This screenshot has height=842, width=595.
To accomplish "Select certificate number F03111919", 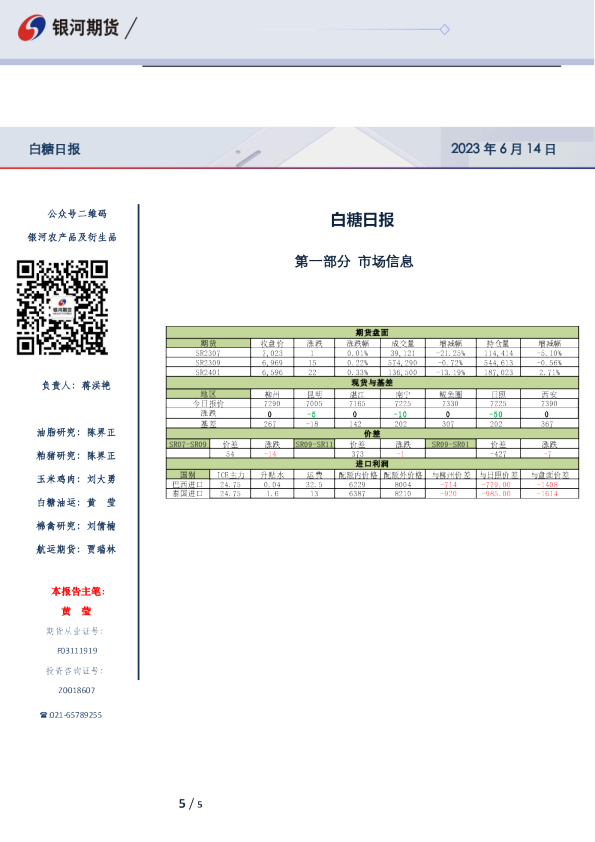I will click(x=77, y=651).
